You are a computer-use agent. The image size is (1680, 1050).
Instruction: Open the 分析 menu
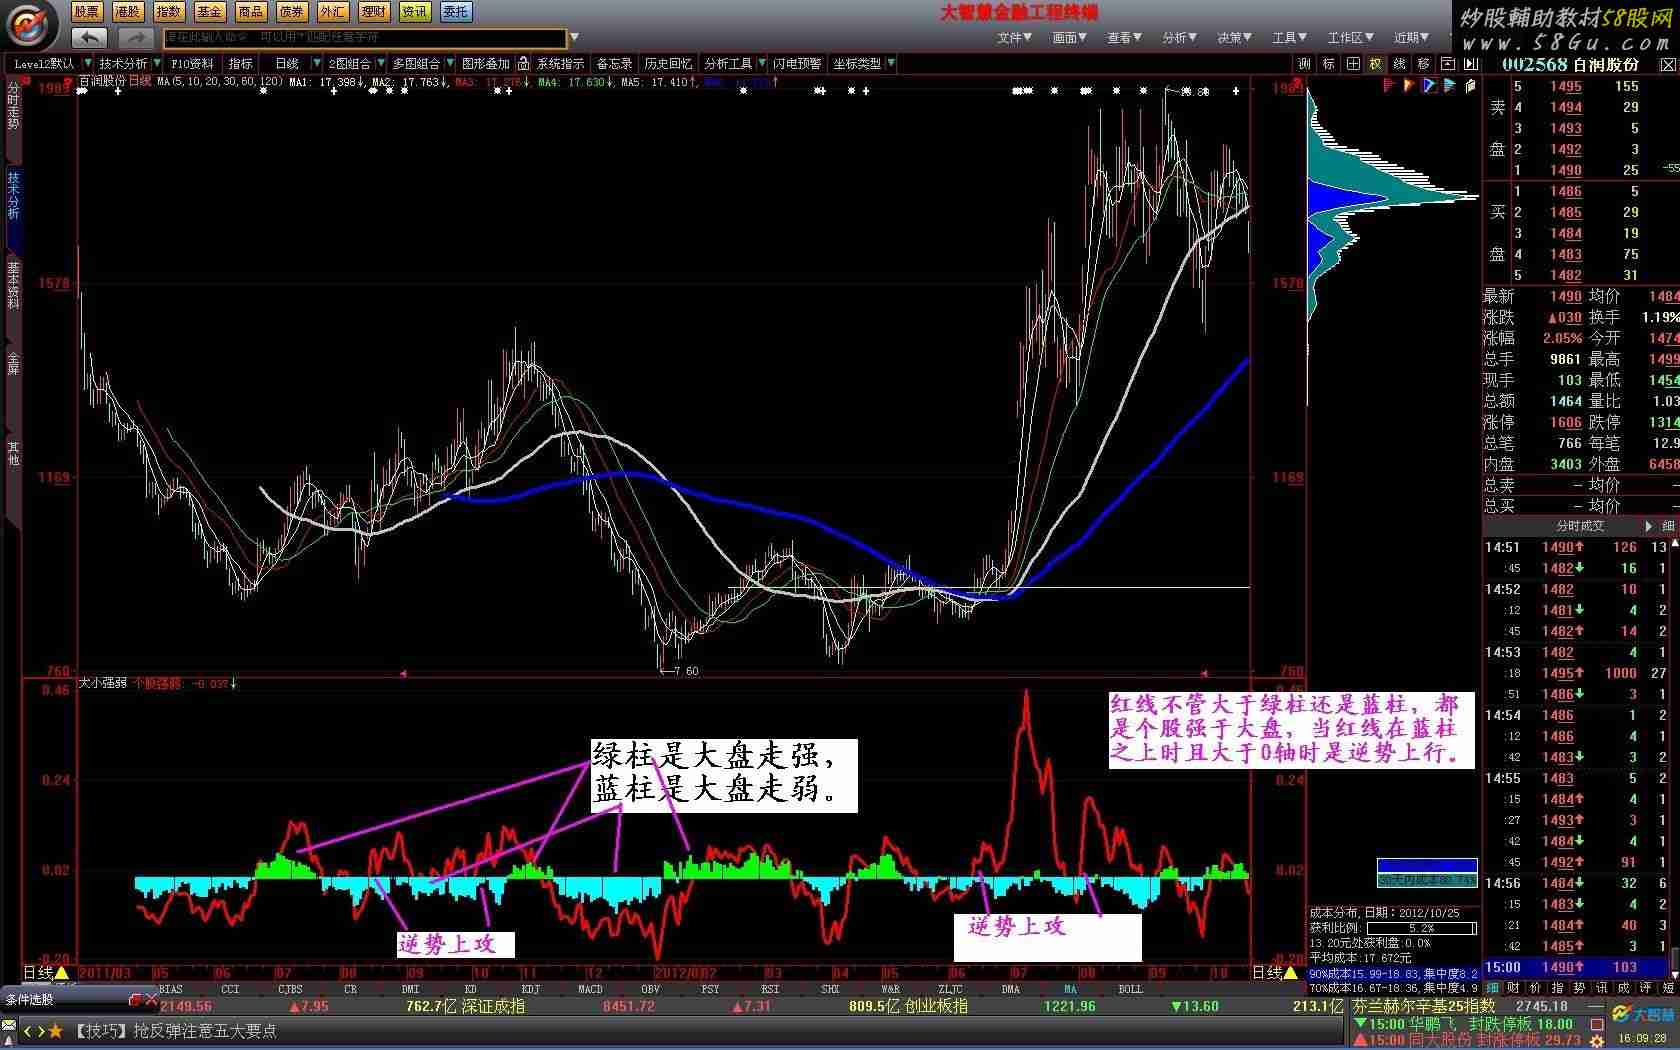(1179, 37)
